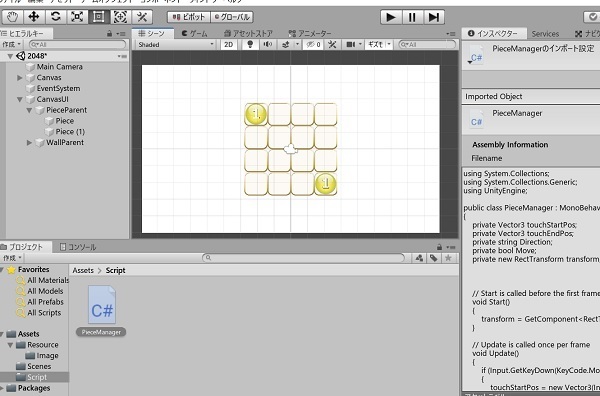The height and width of the screenshot is (396, 600).
Task: Toggle scene audio speaker icon
Action: pos(267,45)
